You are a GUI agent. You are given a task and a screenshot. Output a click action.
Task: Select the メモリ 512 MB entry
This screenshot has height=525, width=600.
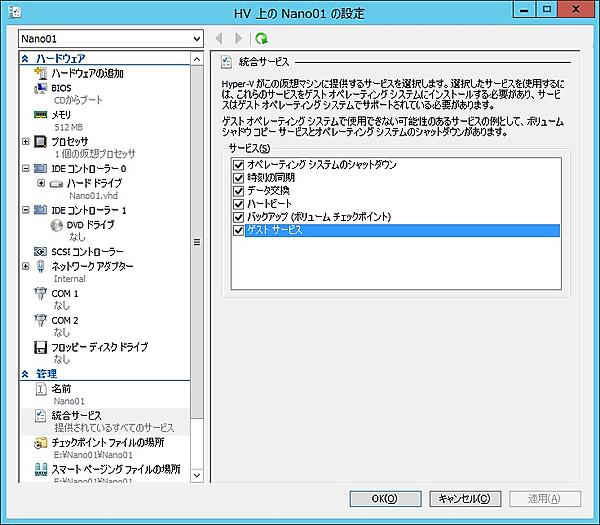coord(61,121)
